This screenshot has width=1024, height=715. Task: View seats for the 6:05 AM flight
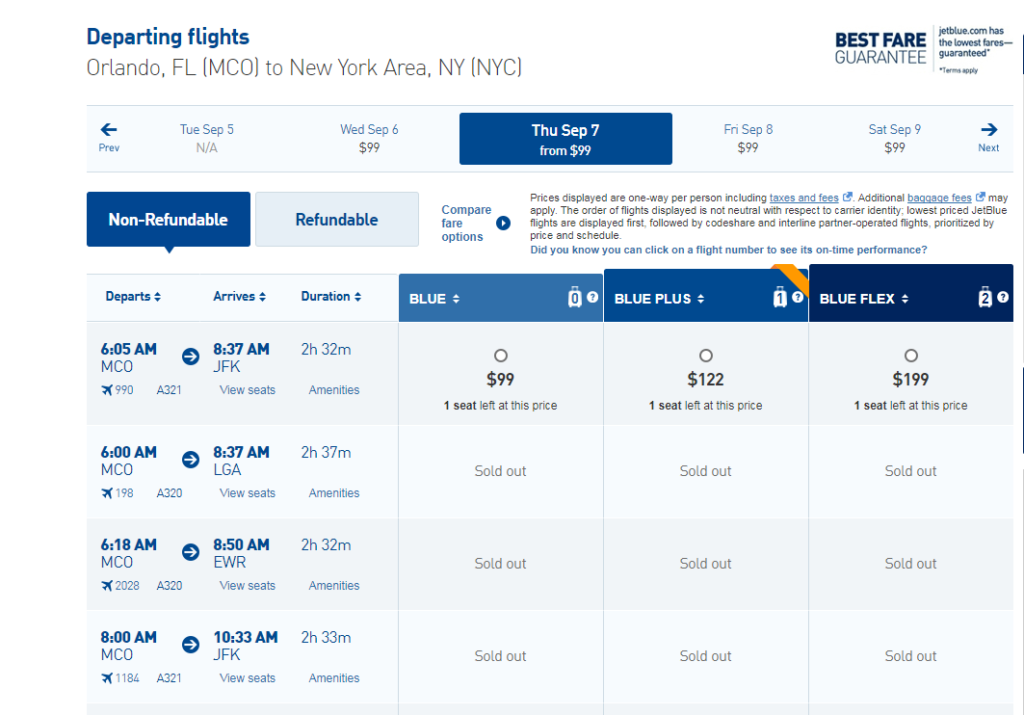[x=247, y=390]
